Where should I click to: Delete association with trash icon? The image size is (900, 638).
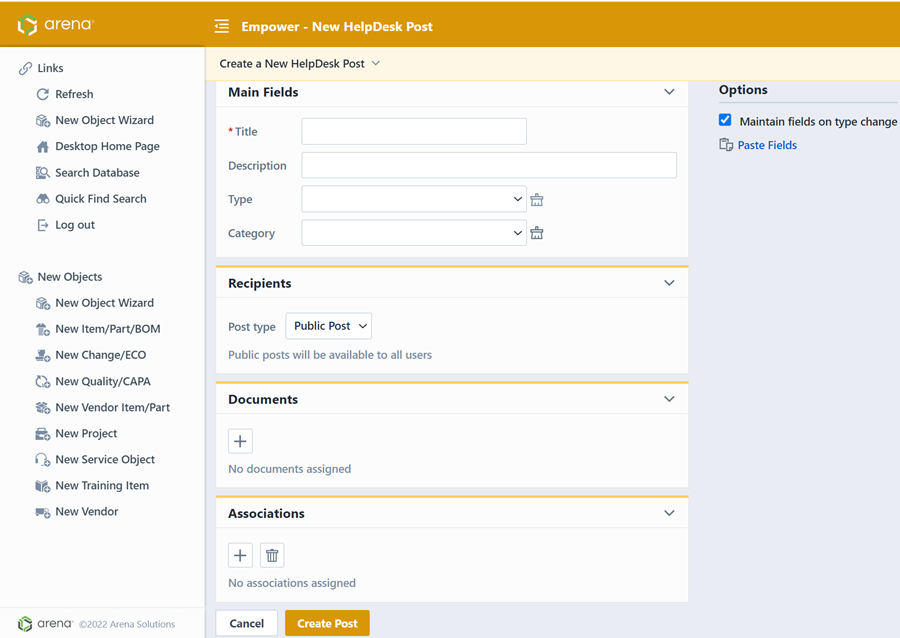(272, 555)
